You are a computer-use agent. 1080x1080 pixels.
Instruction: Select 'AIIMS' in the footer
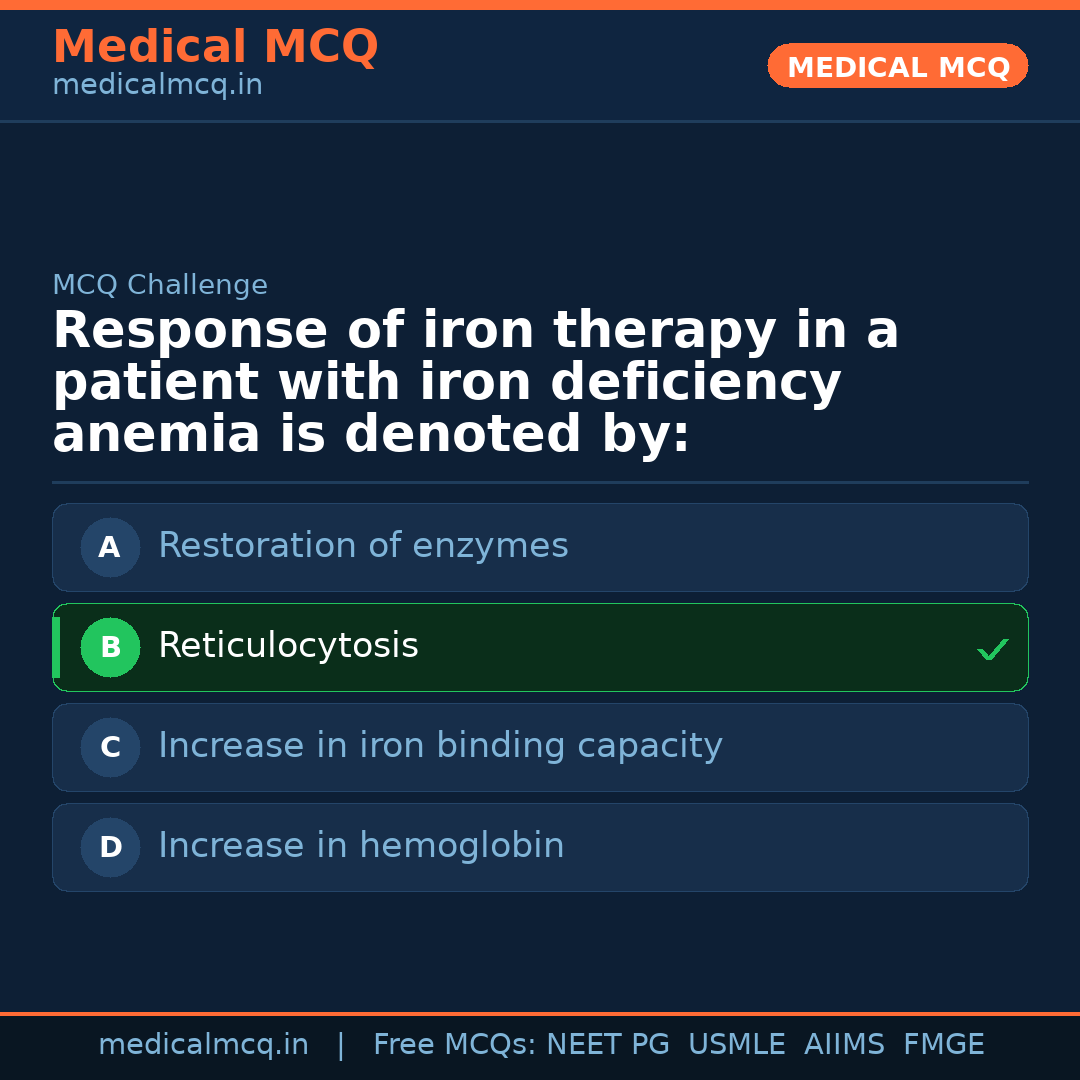[844, 1045]
